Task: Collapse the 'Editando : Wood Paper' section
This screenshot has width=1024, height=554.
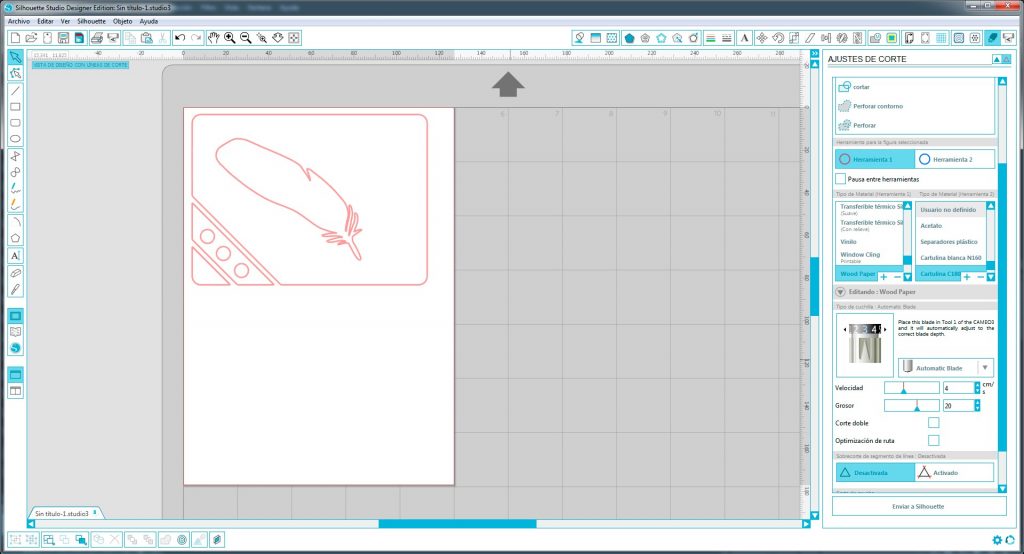Action: click(840, 292)
